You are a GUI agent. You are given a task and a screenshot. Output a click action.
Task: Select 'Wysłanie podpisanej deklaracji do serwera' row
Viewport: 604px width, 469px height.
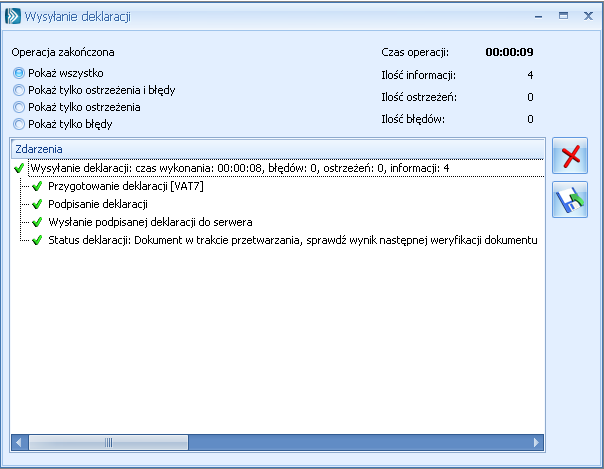coord(150,222)
